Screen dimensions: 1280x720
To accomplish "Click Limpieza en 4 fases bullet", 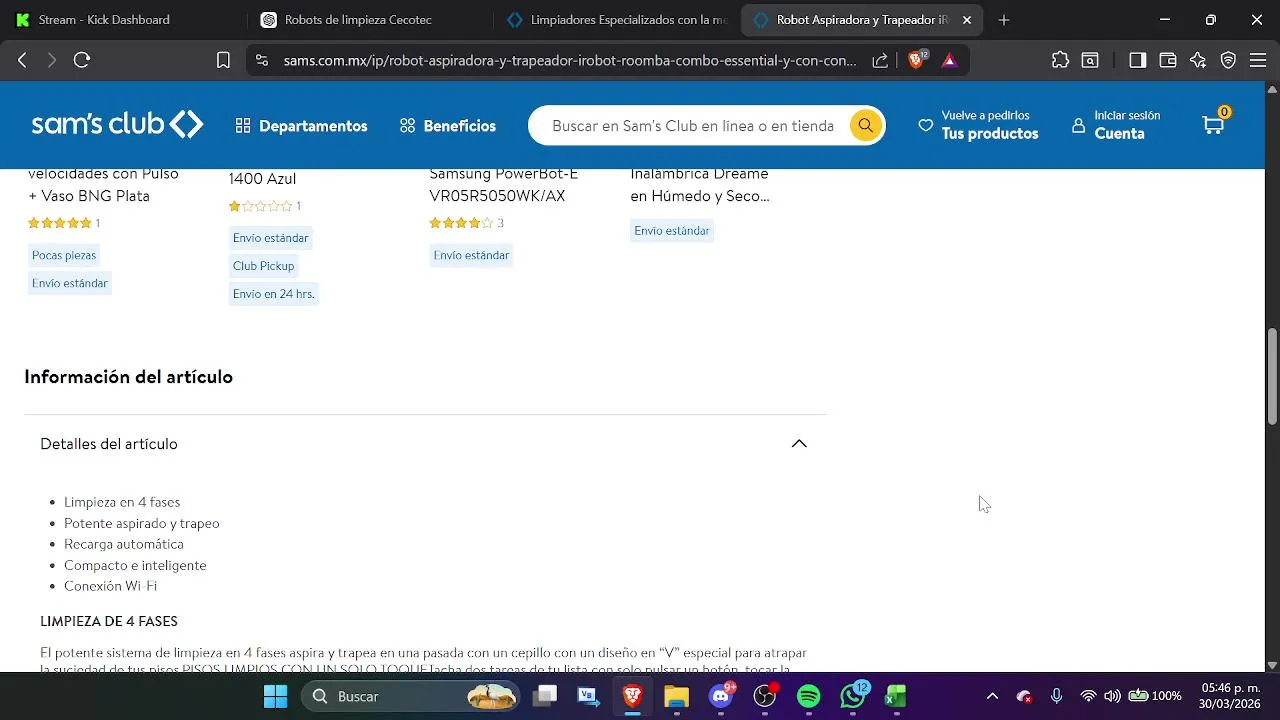I will (x=122, y=502).
